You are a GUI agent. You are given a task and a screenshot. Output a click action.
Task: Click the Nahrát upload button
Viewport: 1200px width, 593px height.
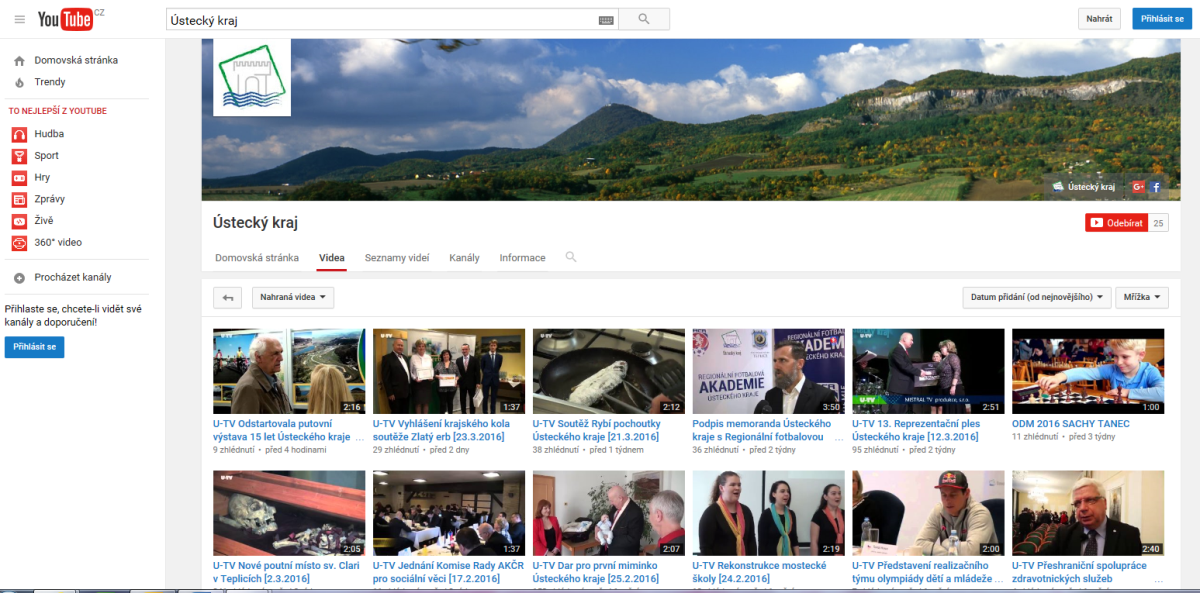coord(1100,19)
